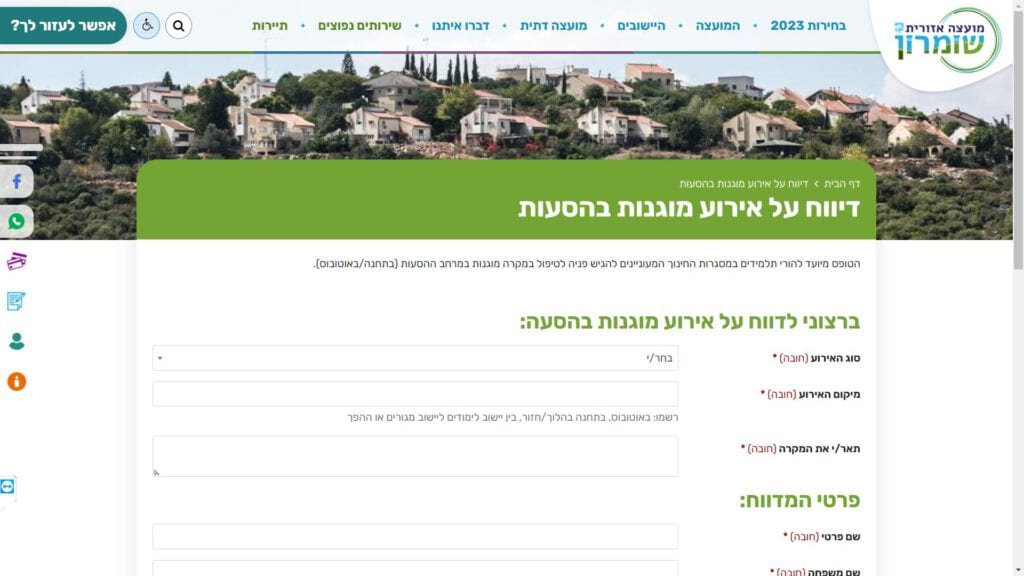Image resolution: width=1024 pixels, height=576 pixels.
Task: Open the TeamViewer remote support icon
Action: click(x=9, y=486)
